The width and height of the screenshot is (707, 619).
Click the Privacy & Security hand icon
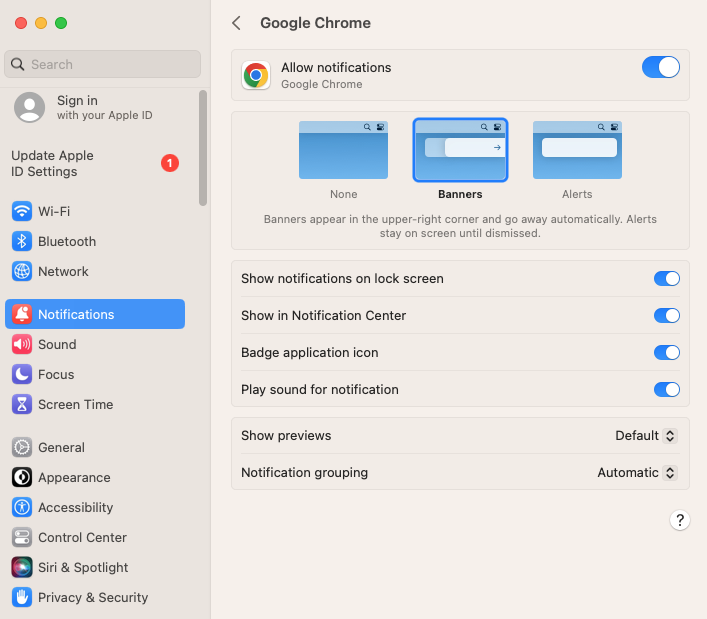click(22, 597)
